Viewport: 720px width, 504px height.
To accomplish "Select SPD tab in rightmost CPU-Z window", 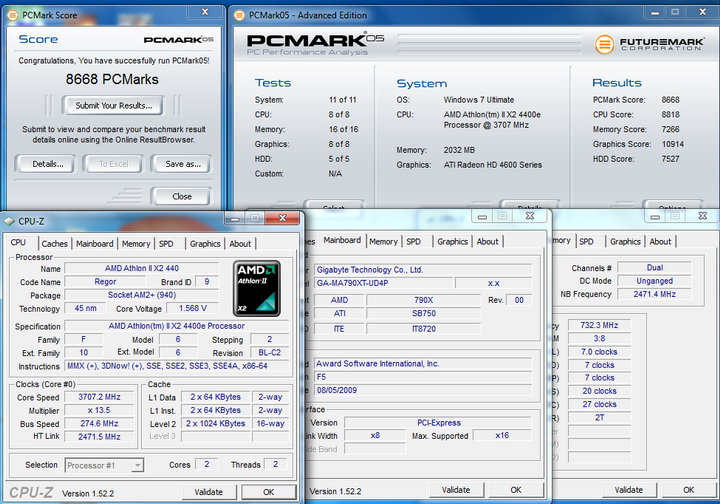I will click(x=586, y=241).
